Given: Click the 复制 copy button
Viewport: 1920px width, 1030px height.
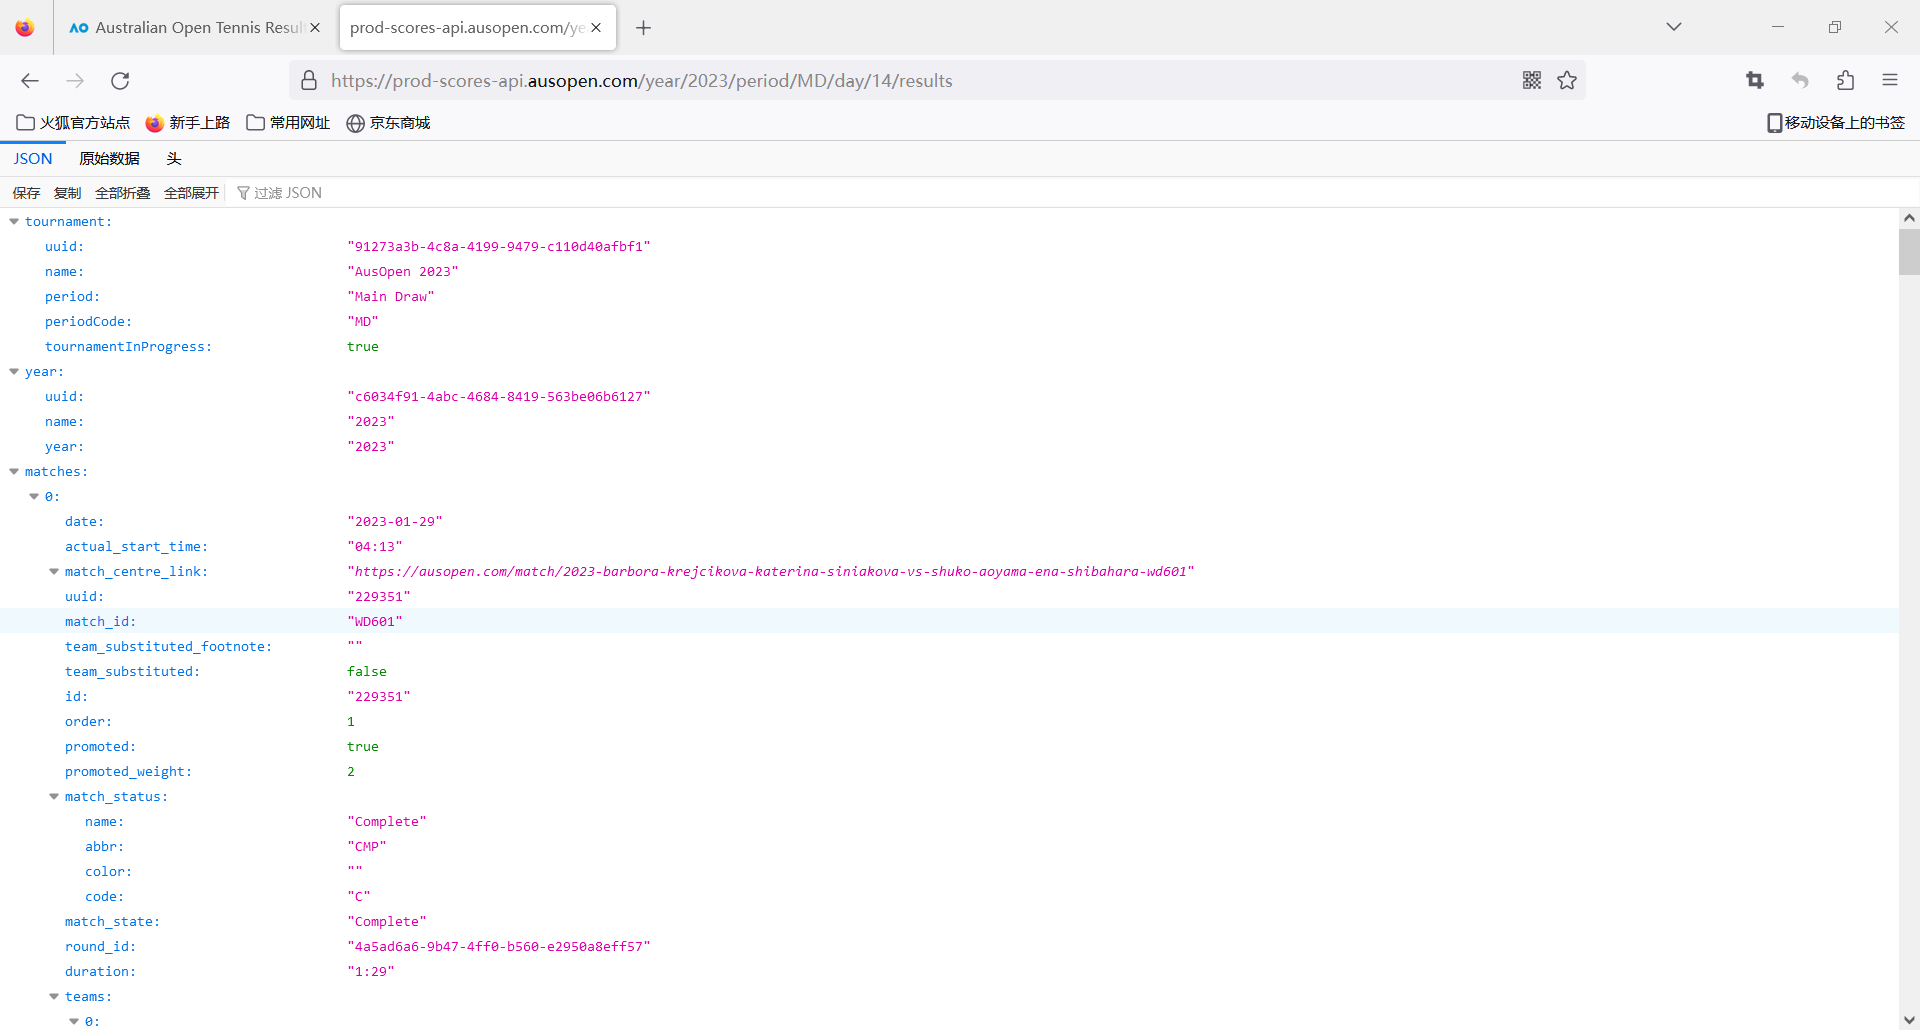Looking at the screenshot, I should point(68,193).
